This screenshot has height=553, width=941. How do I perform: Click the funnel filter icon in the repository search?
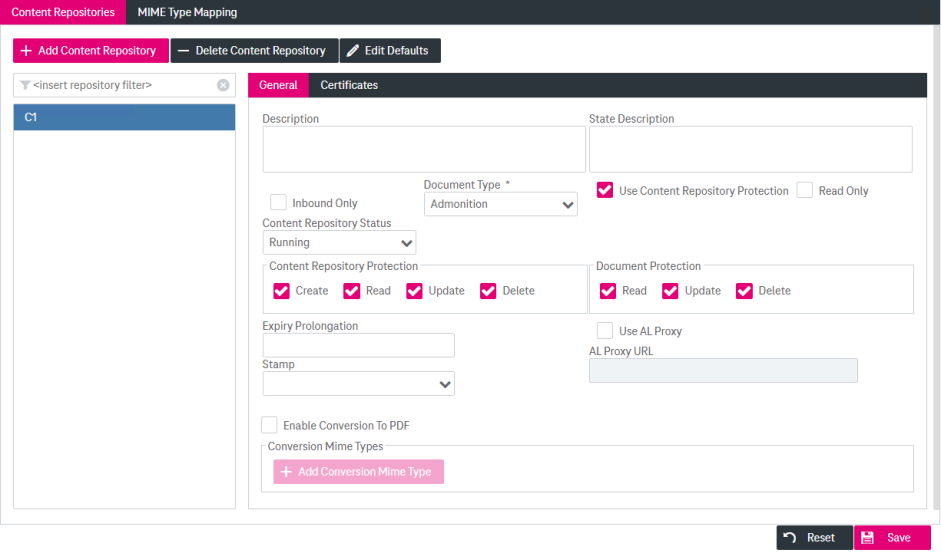tap(25, 86)
